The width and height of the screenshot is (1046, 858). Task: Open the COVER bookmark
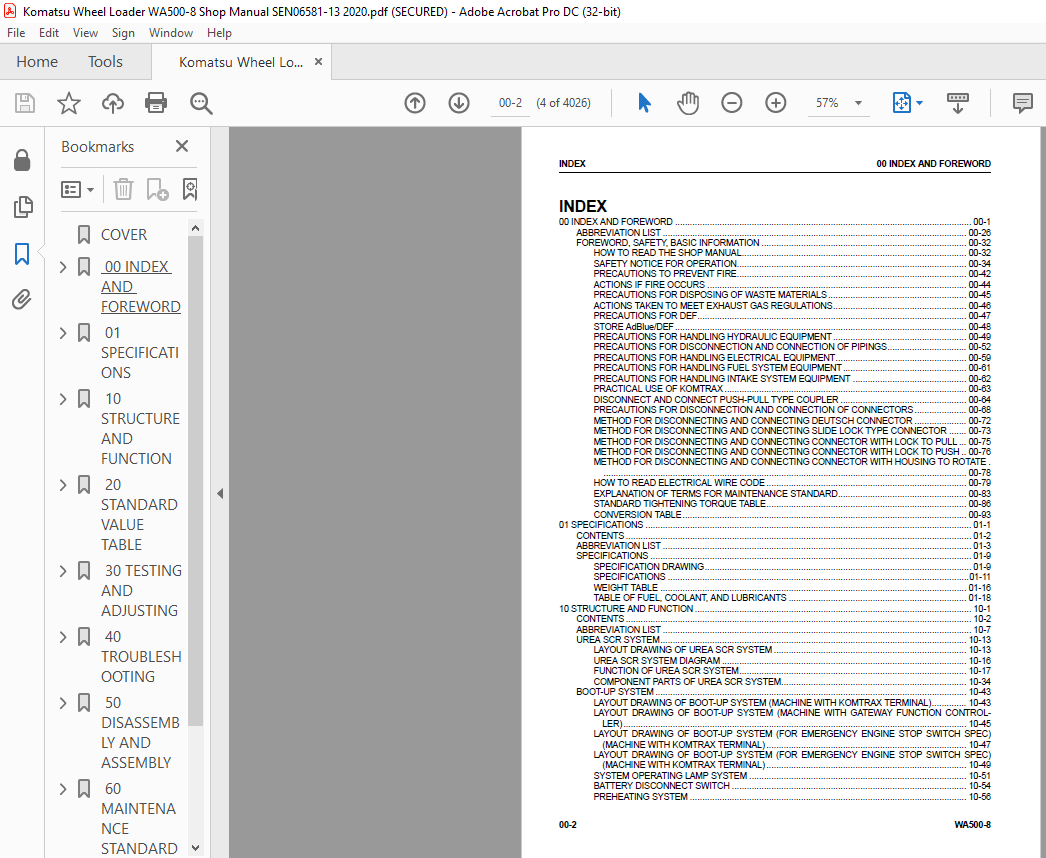123,235
